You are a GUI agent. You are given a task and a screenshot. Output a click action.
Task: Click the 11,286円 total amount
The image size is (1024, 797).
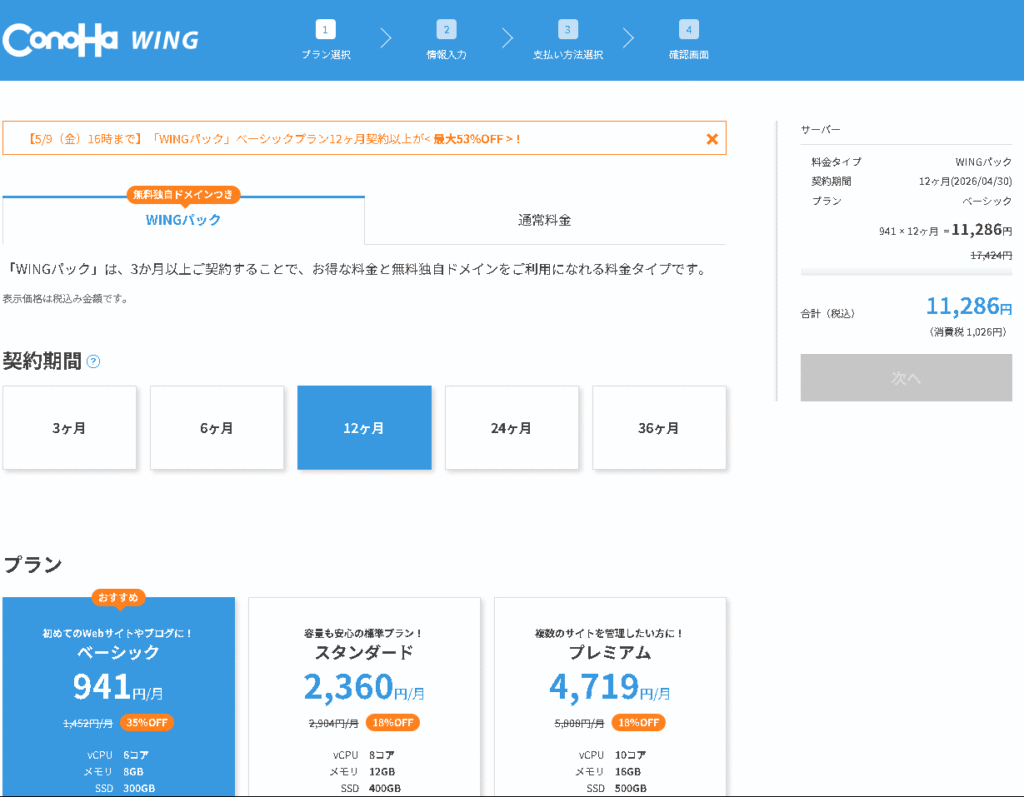pos(969,306)
